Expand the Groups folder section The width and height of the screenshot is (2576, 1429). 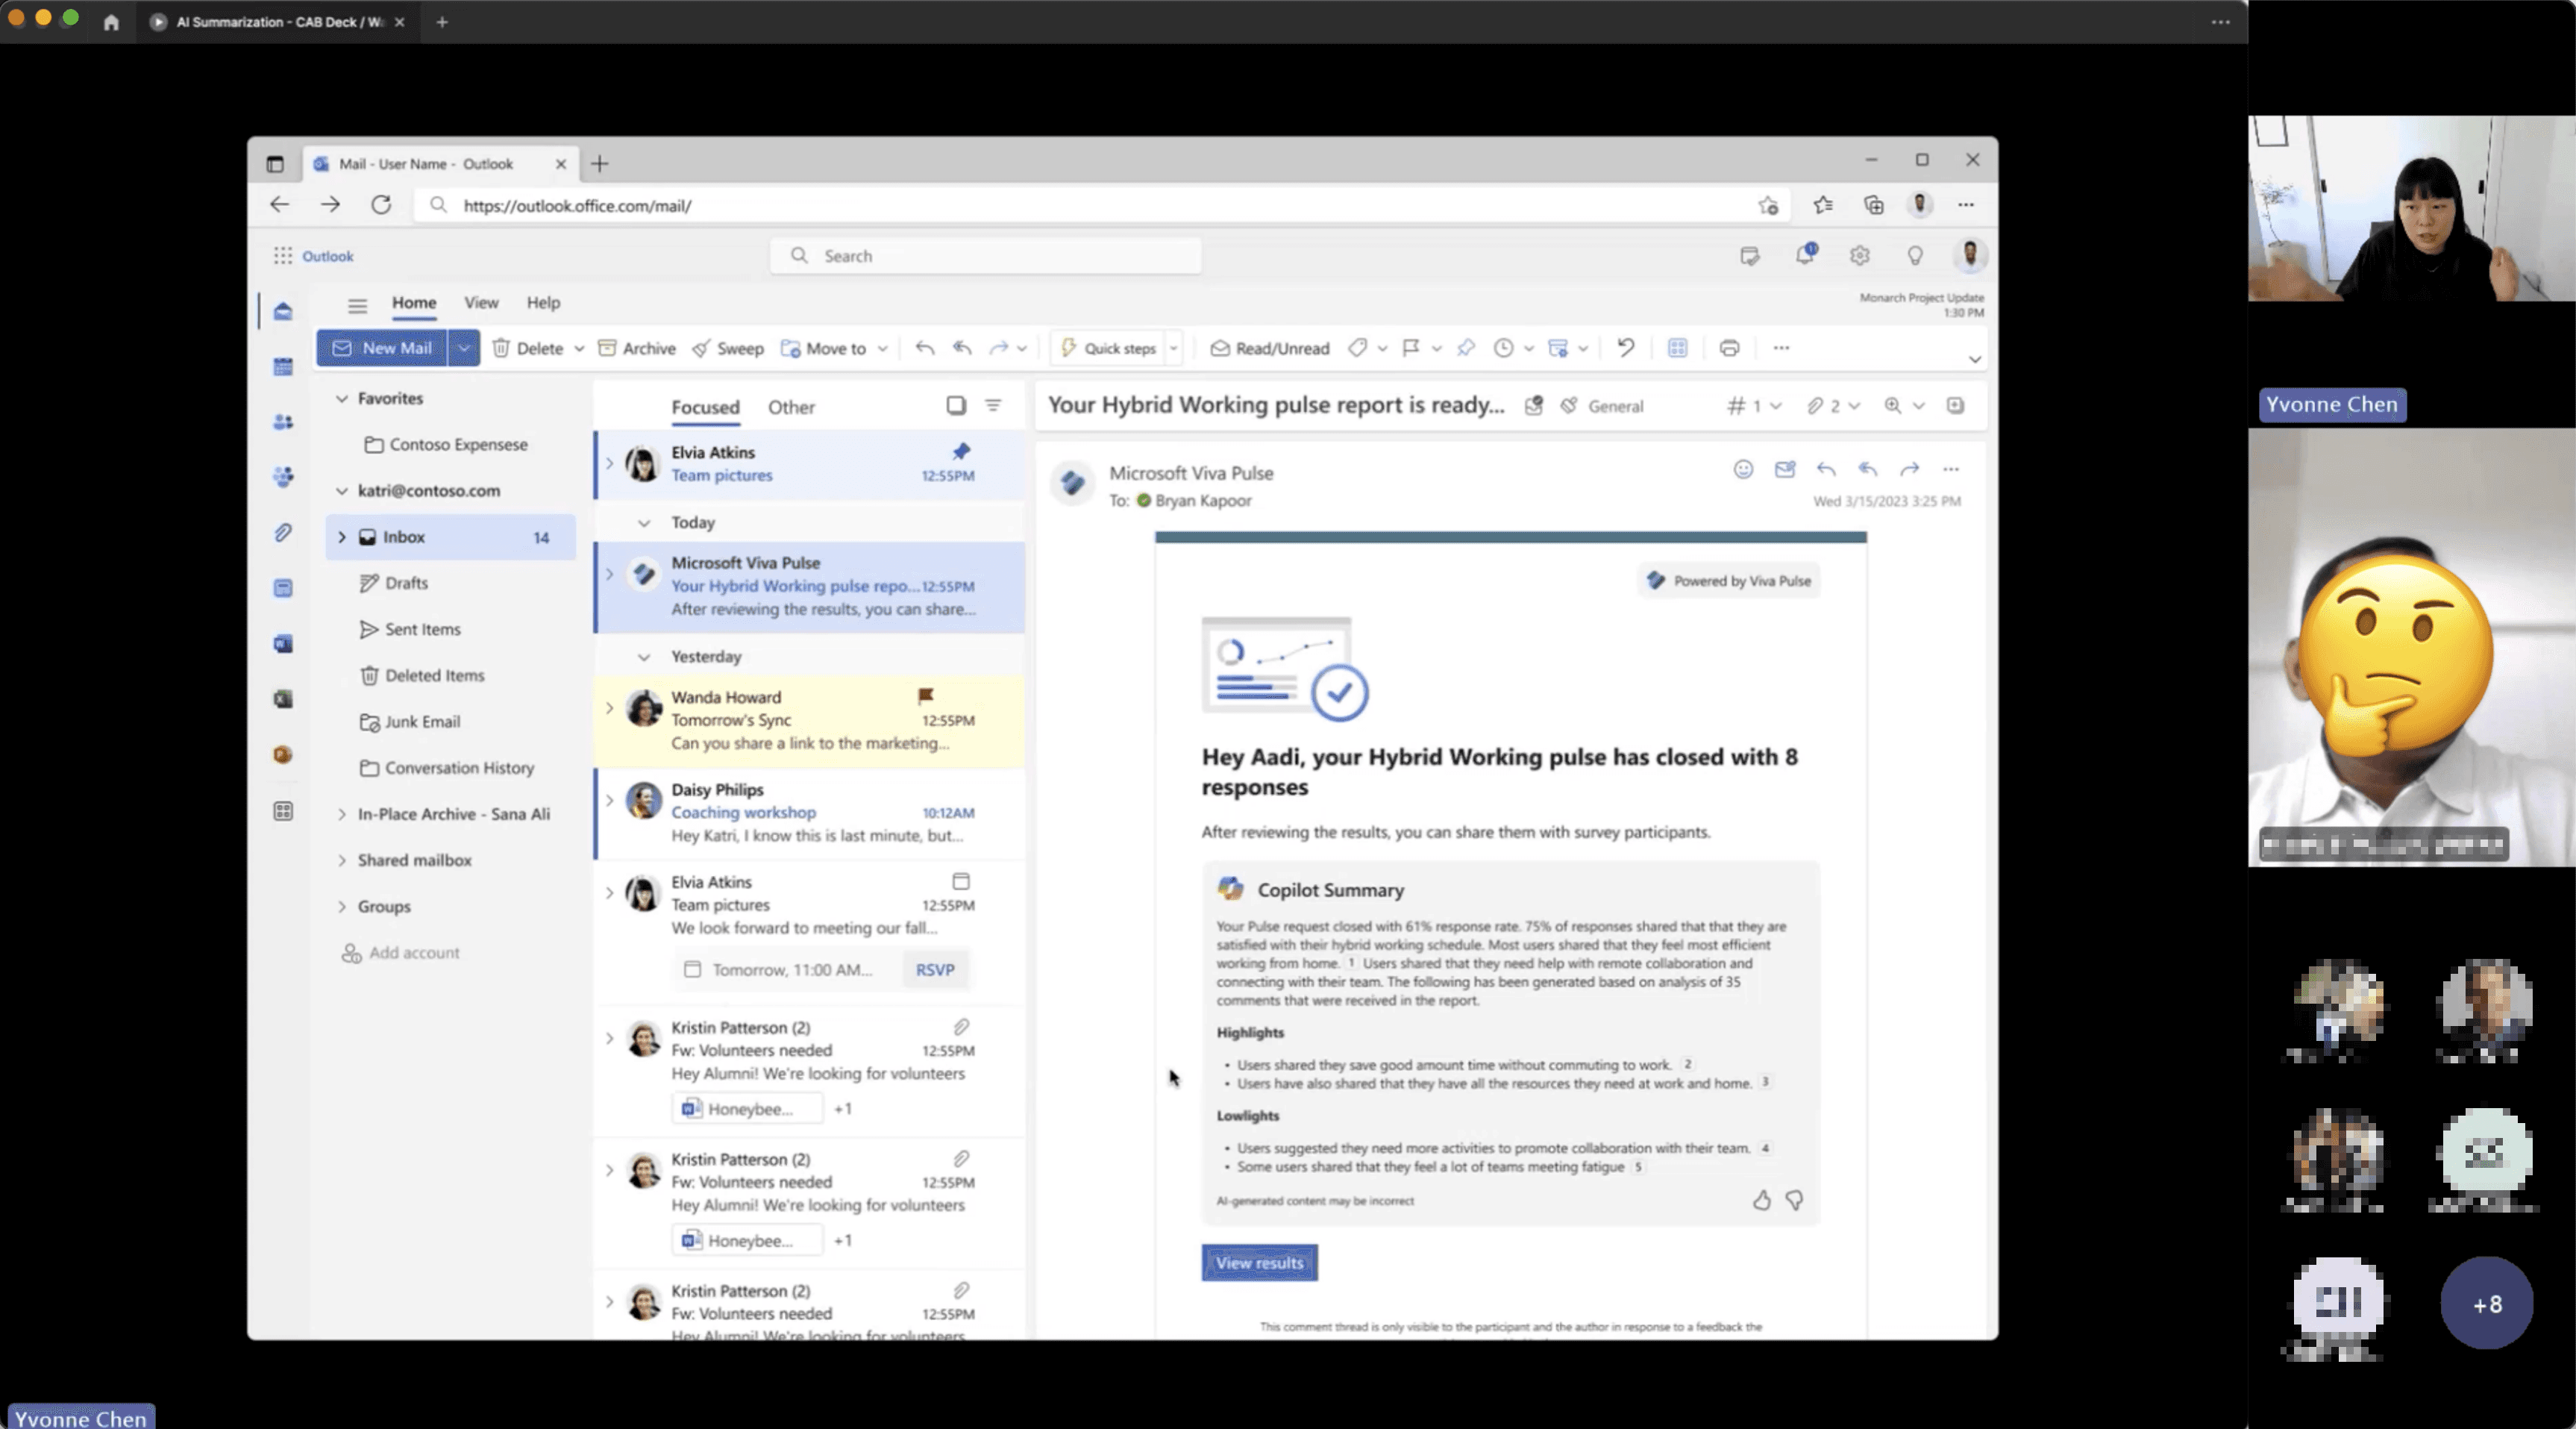coord(342,906)
